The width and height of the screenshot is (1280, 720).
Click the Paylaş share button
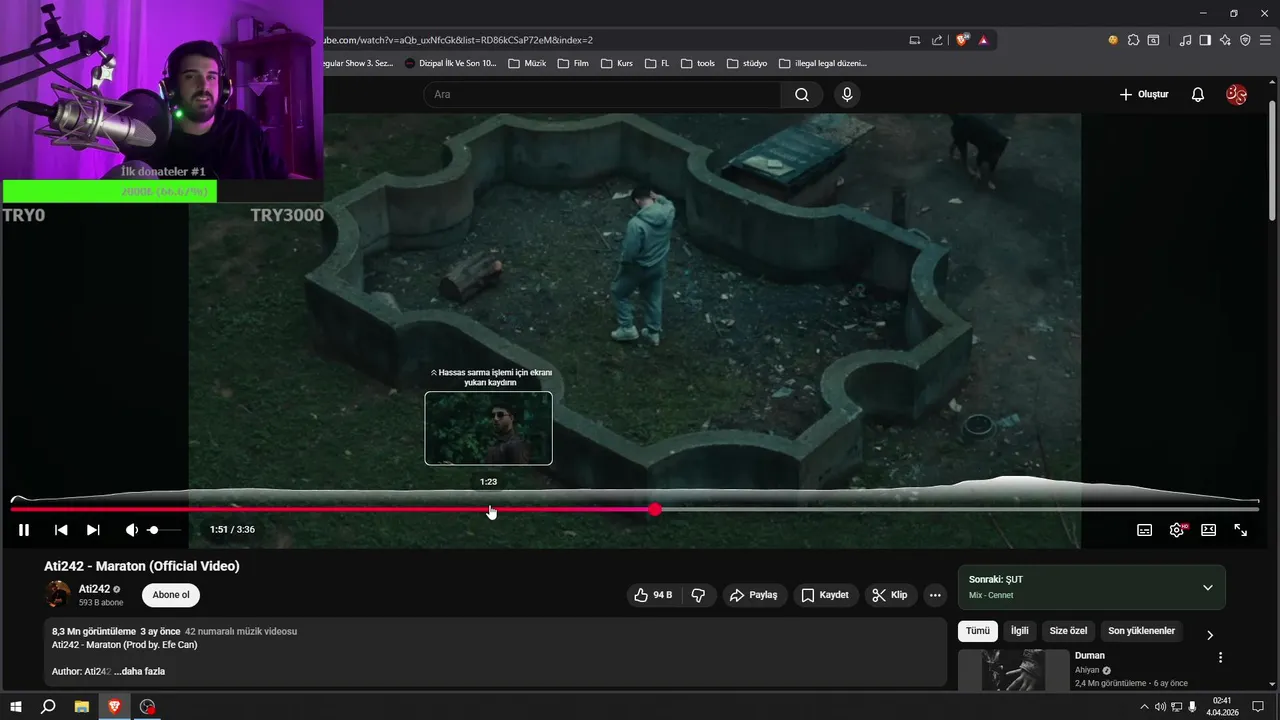(754, 595)
